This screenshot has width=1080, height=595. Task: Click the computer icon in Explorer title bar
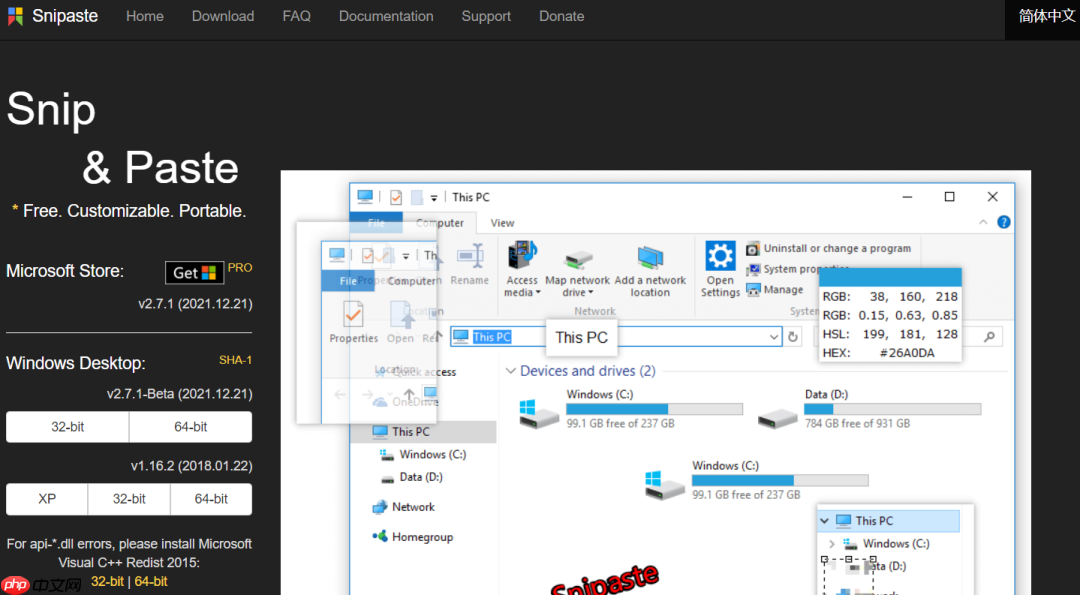tap(365, 197)
